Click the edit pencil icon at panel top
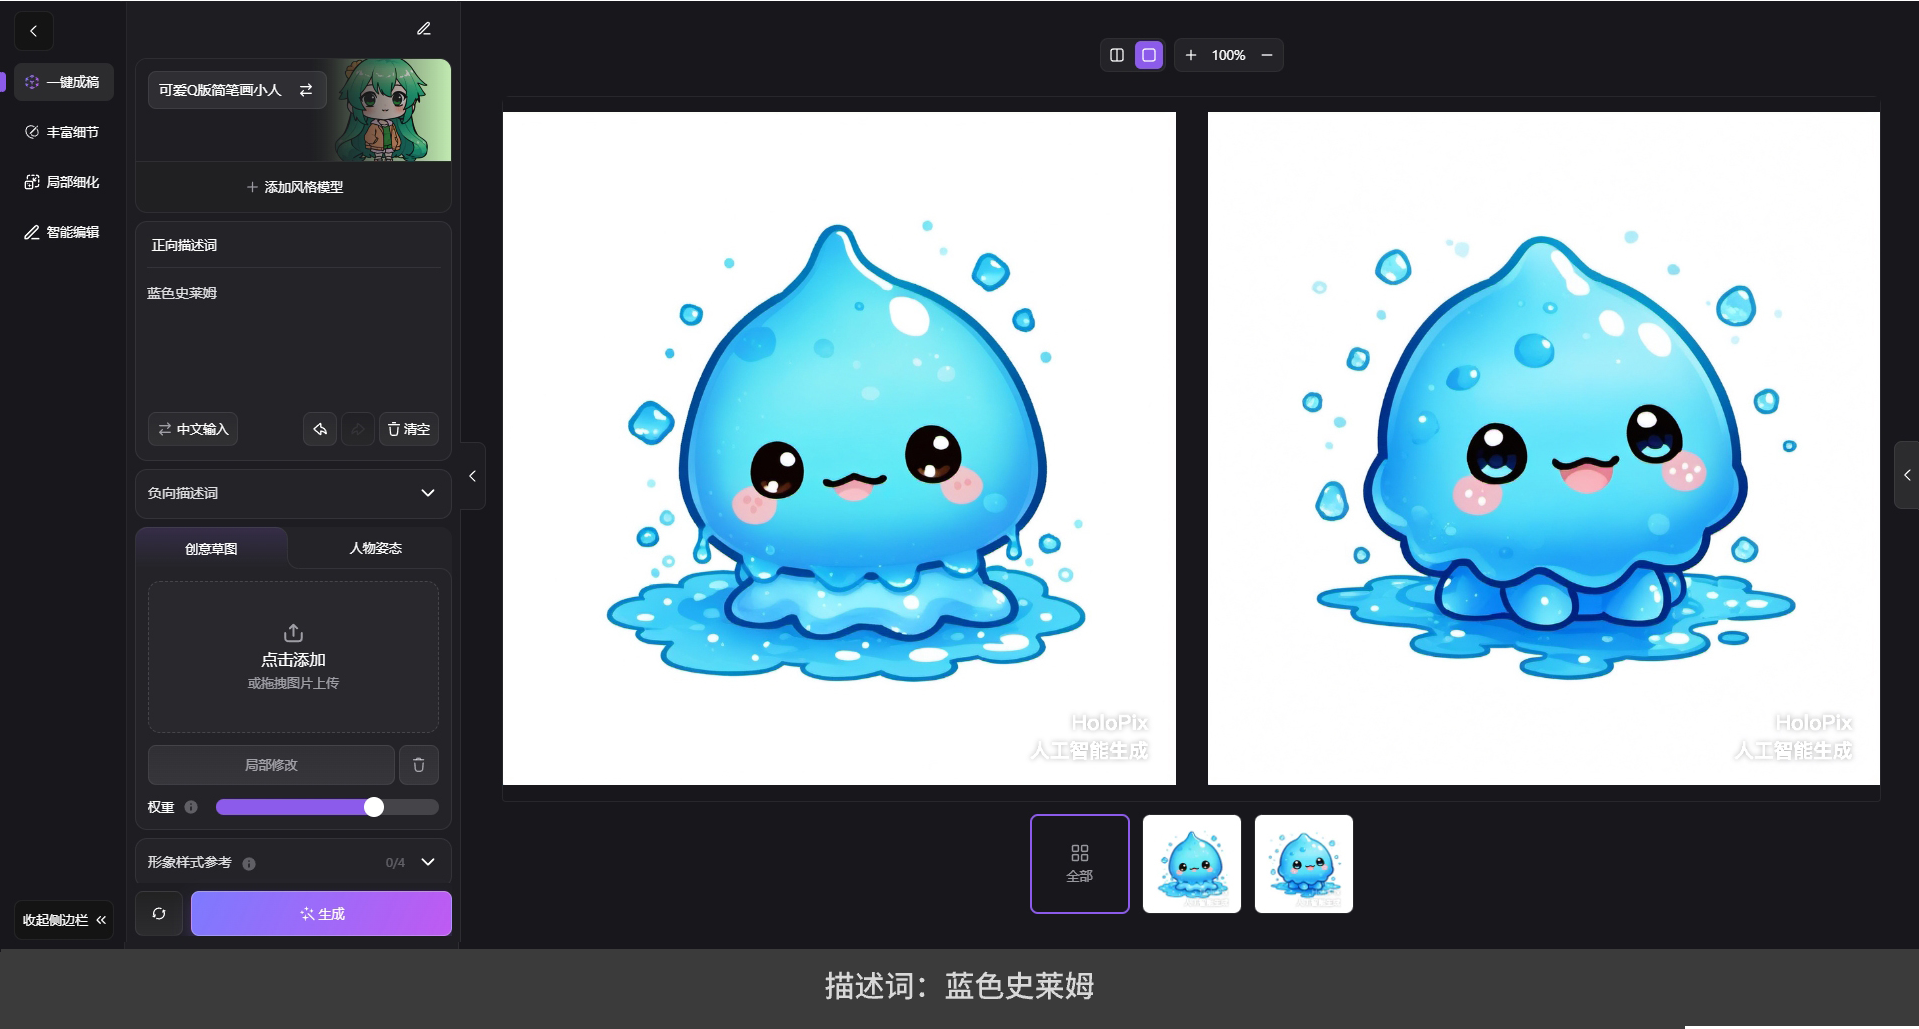Viewport: 1919px width, 1029px height. pos(424,29)
